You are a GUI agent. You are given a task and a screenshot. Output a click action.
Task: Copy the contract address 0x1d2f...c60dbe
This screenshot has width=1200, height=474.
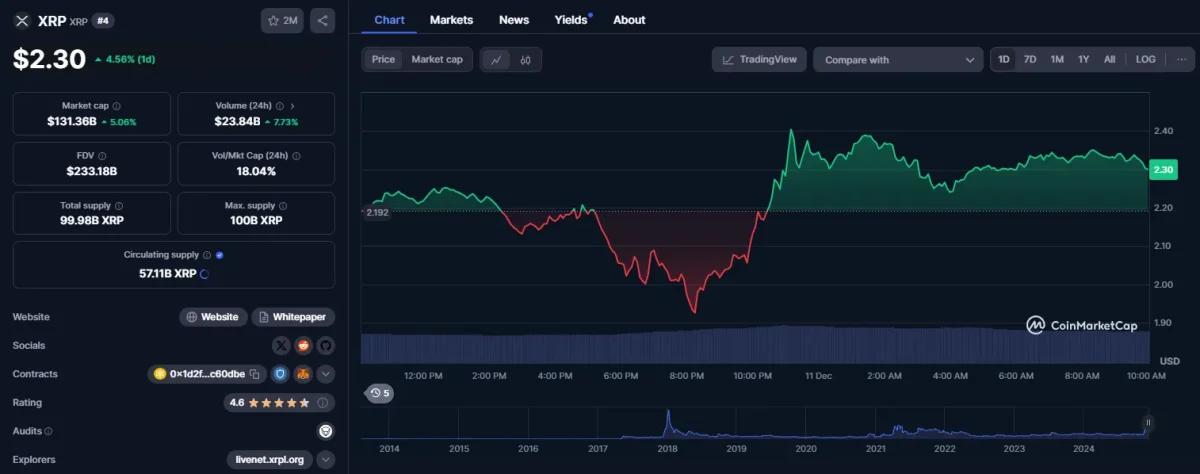pyautogui.click(x=255, y=374)
